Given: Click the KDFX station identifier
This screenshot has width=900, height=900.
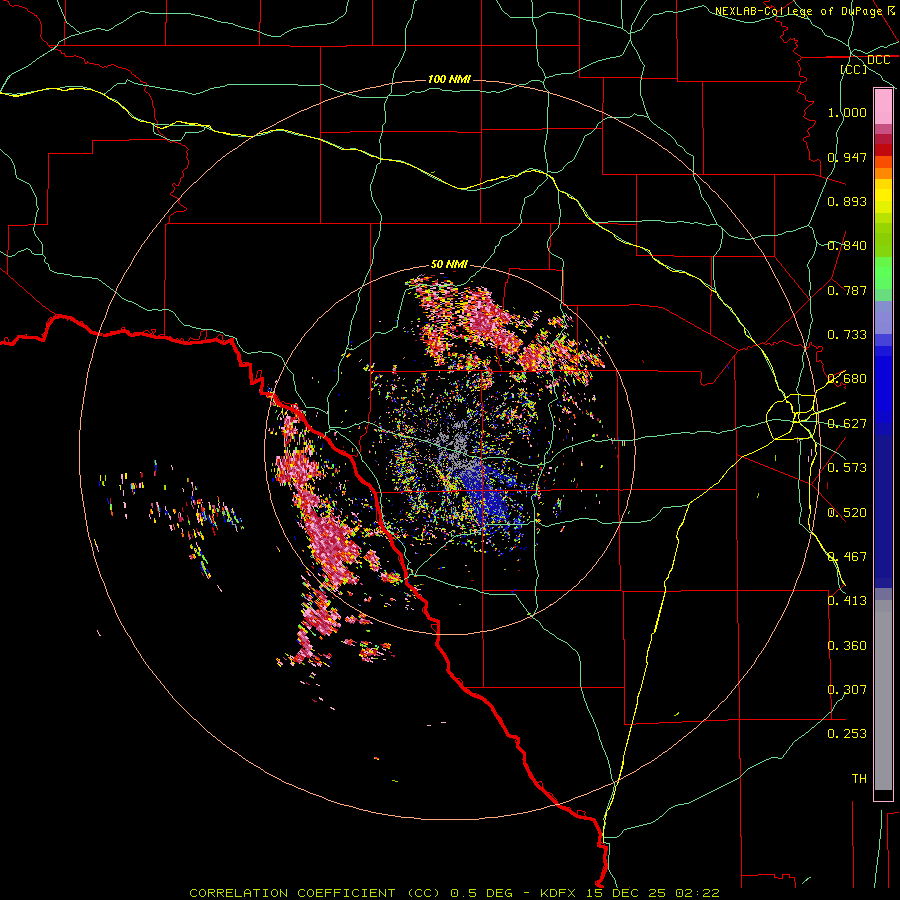Looking at the screenshot, I should coord(560,893).
